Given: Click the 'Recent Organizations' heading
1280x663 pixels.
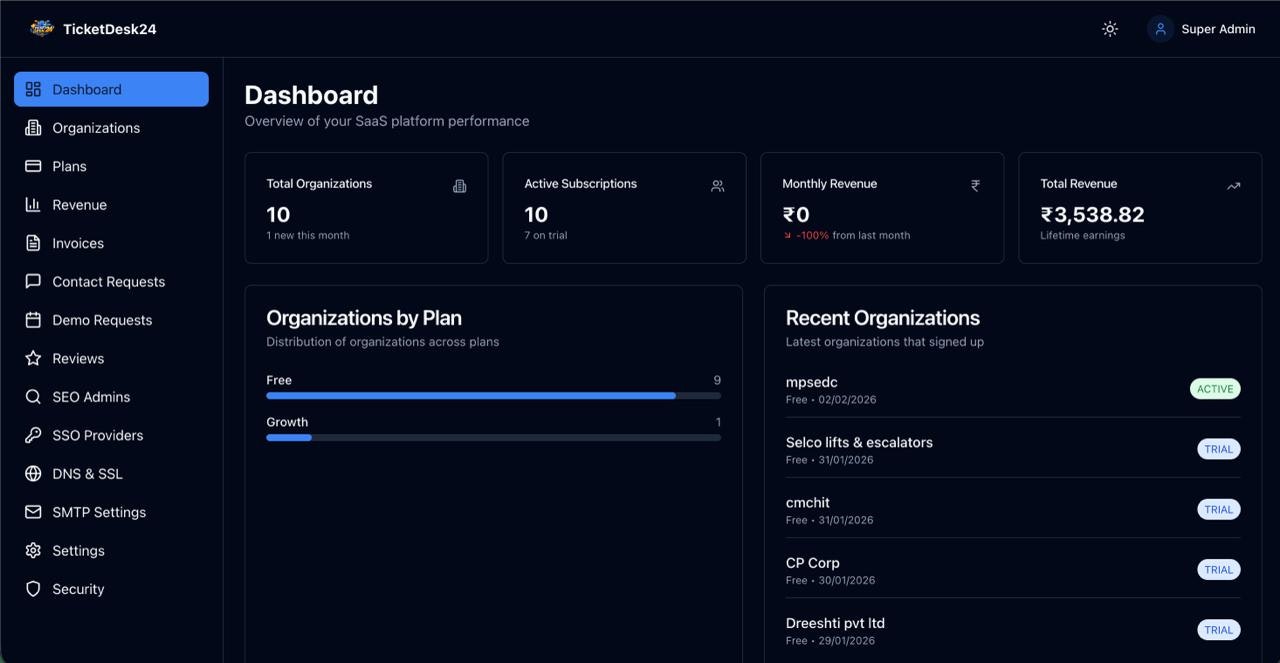Looking at the screenshot, I should coord(883,318).
